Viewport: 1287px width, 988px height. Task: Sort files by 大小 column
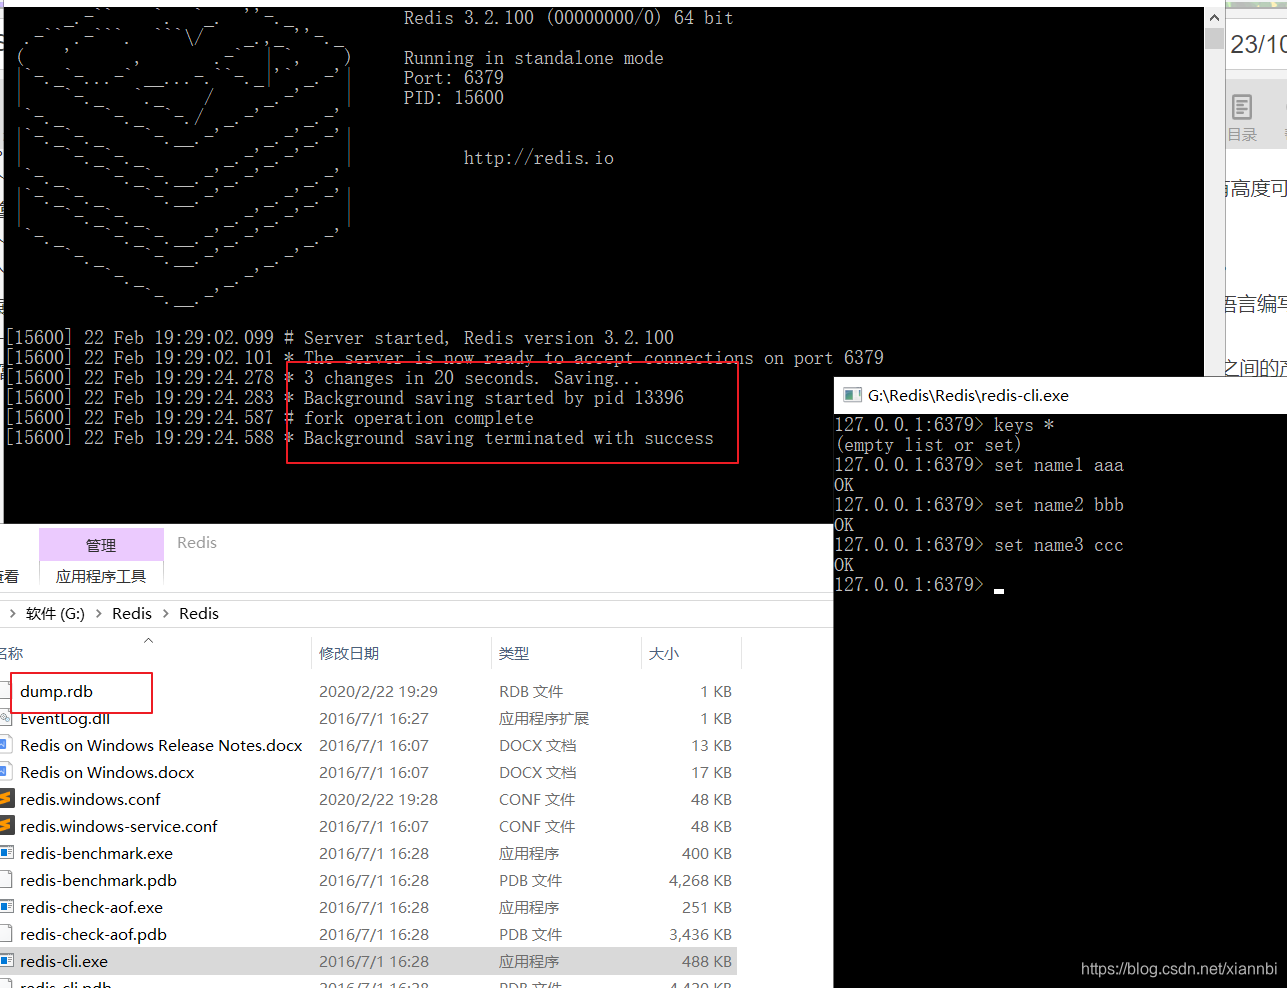tap(664, 653)
